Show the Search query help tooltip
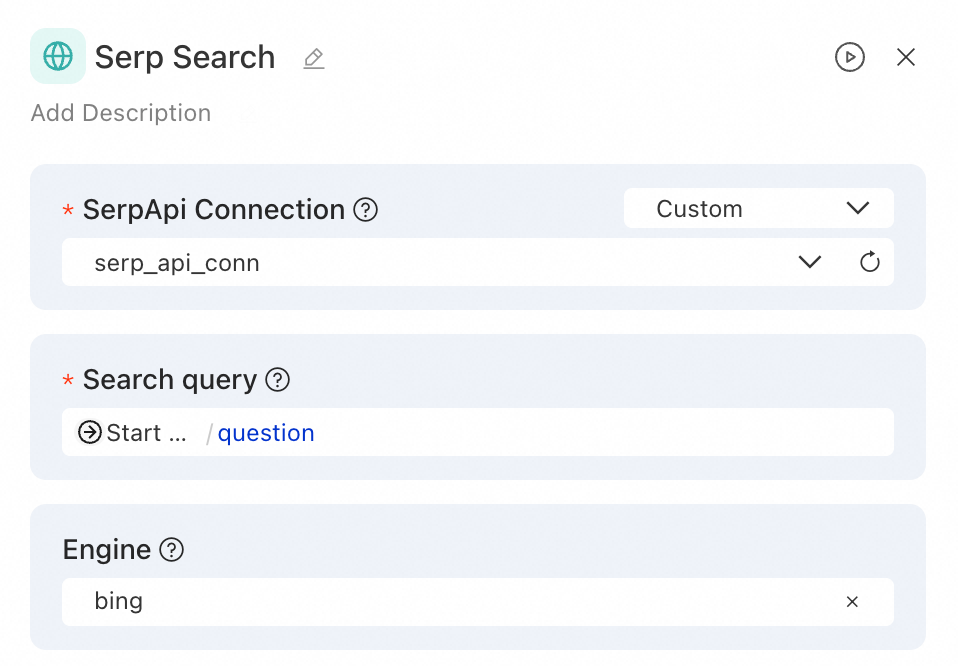This screenshot has height=666, width=958. pyautogui.click(x=278, y=380)
